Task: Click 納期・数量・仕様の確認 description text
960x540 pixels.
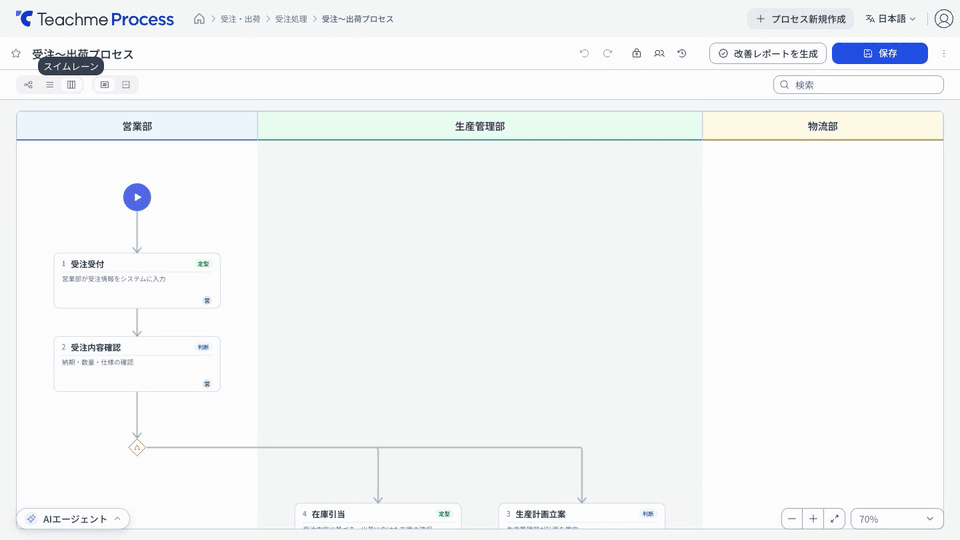Action: tap(97, 362)
